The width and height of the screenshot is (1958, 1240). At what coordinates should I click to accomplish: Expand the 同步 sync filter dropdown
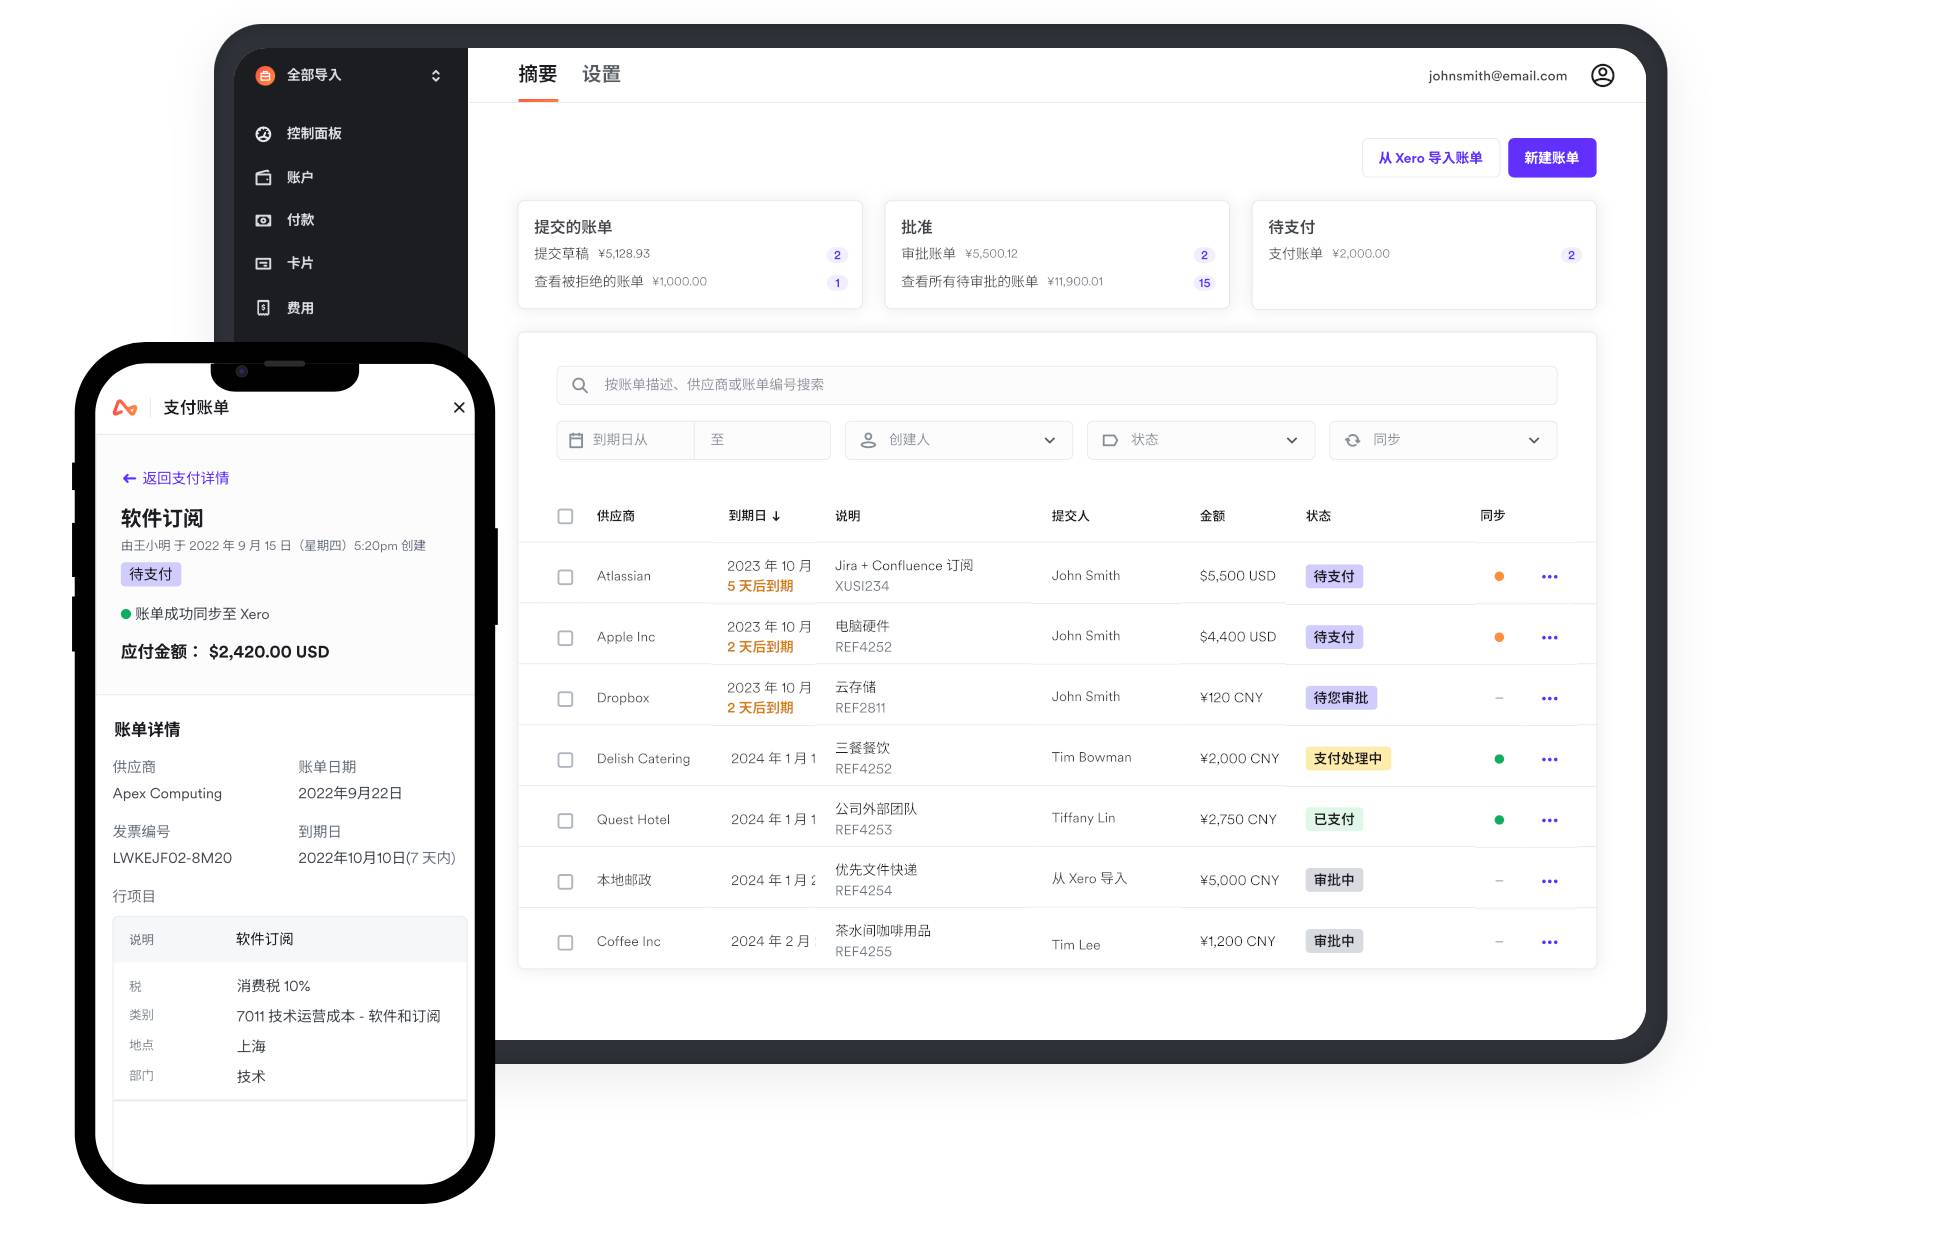click(x=1442, y=441)
